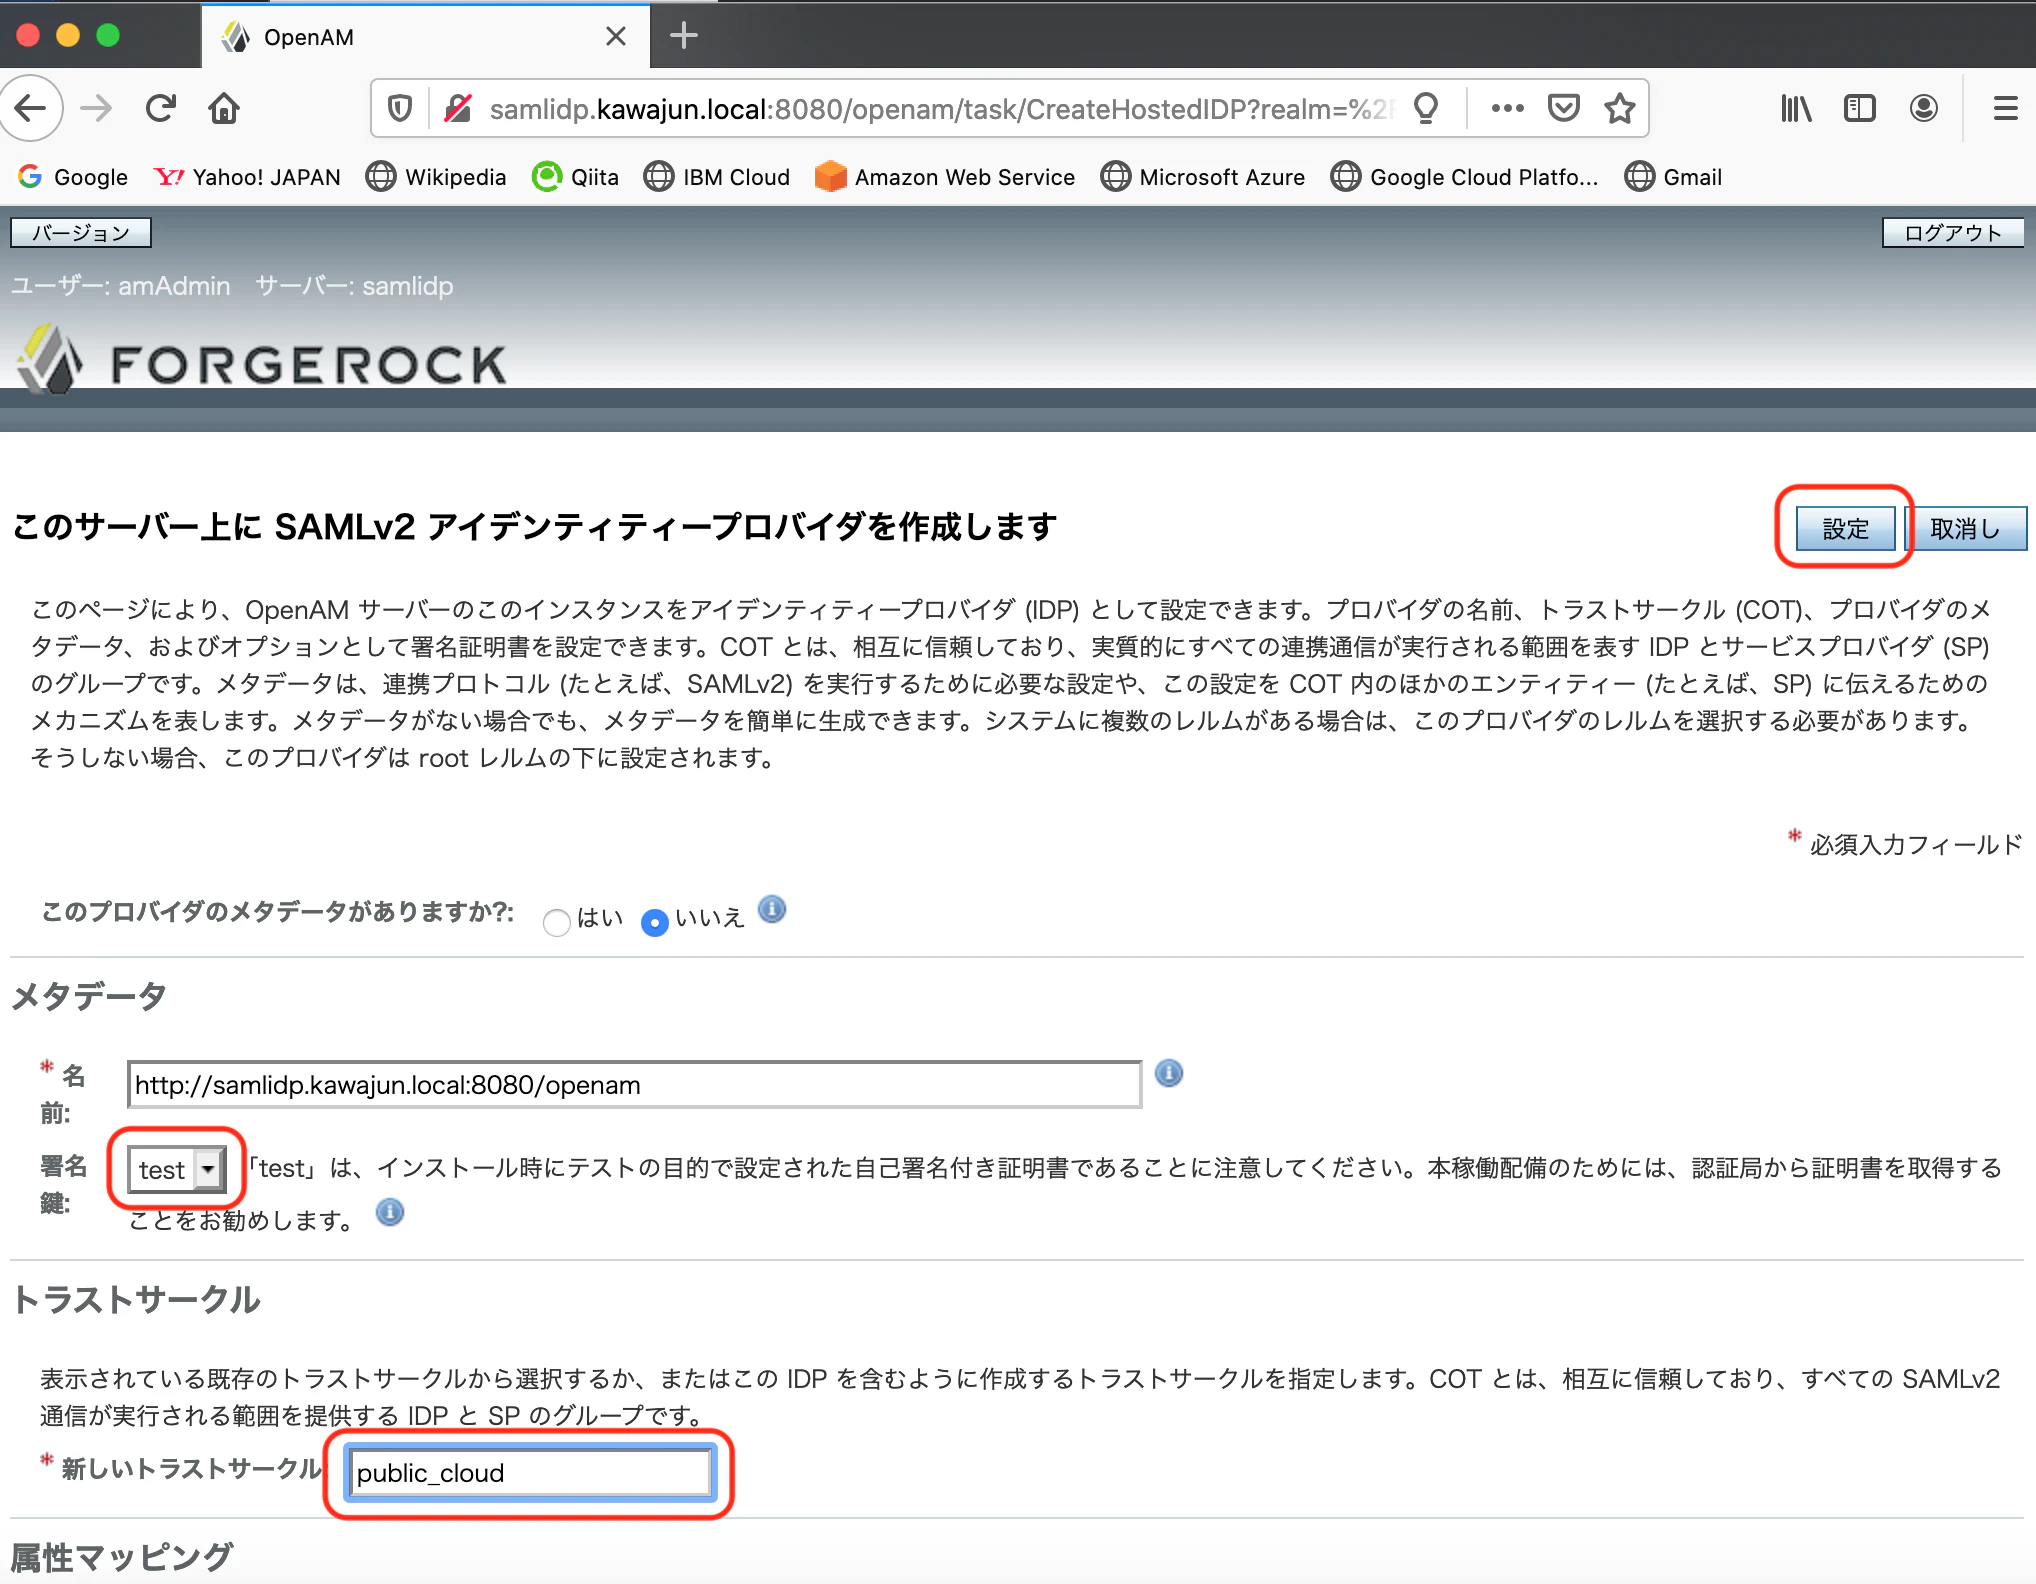Click the 設定 button
The width and height of the screenshot is (2036, 1584).
coord(1845,528)
